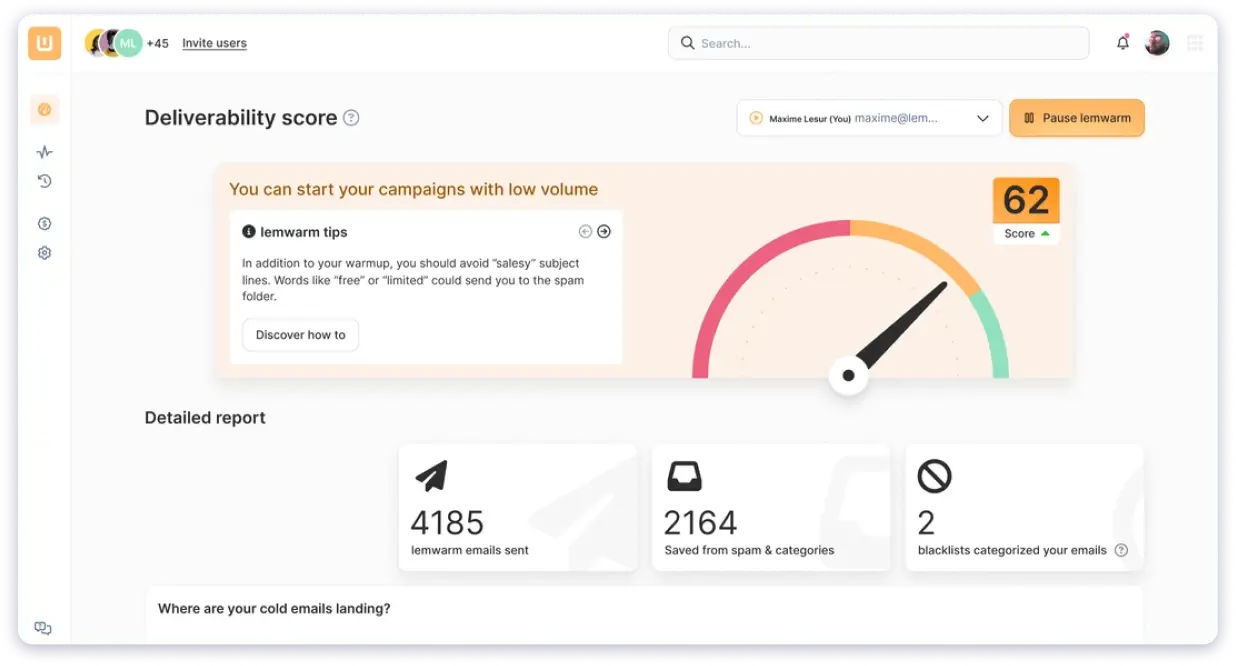The width and height of the screenshot is (1236, 666).
Task: Advance to the next lemwarm tip
Action: (604, 231)
